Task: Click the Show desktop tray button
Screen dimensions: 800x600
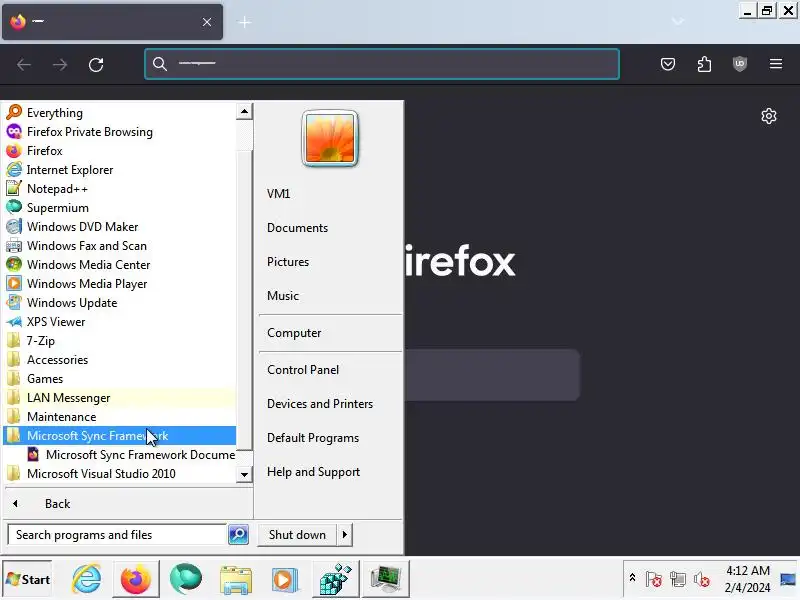Action: point(788,579)
